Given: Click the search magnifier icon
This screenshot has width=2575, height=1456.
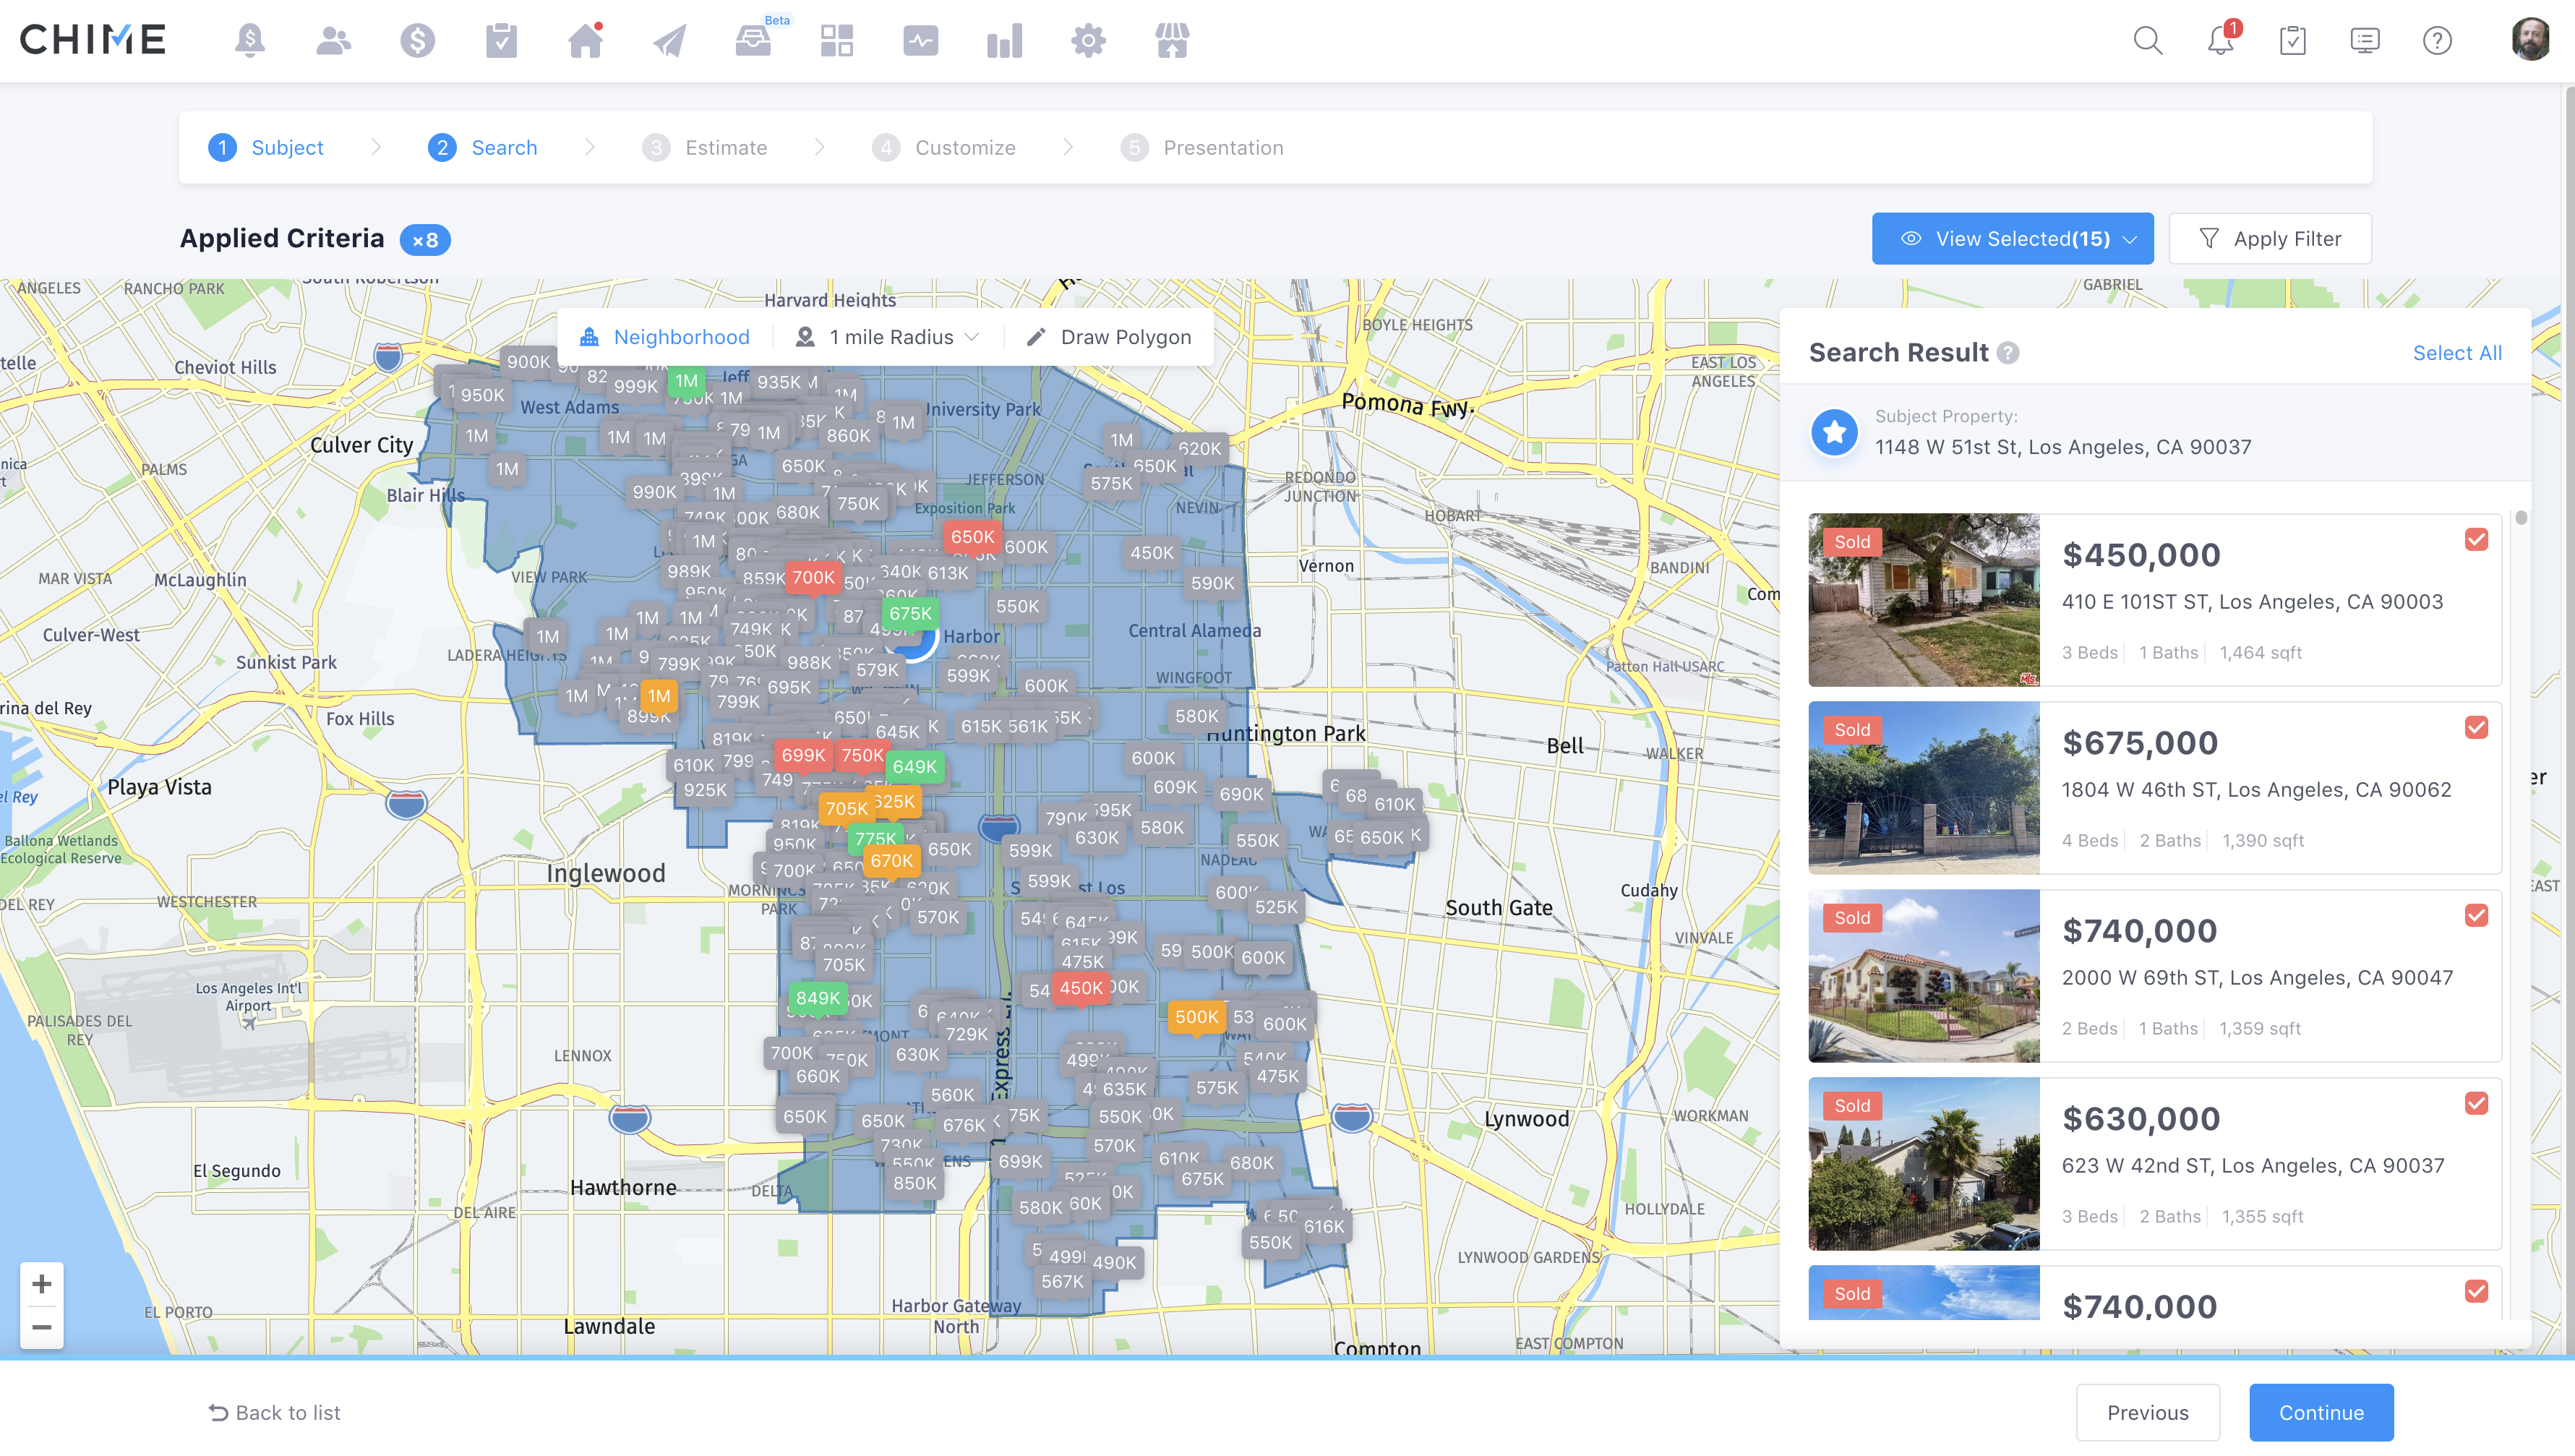Looking at the screenshot, I should (x=2148, y=41).
